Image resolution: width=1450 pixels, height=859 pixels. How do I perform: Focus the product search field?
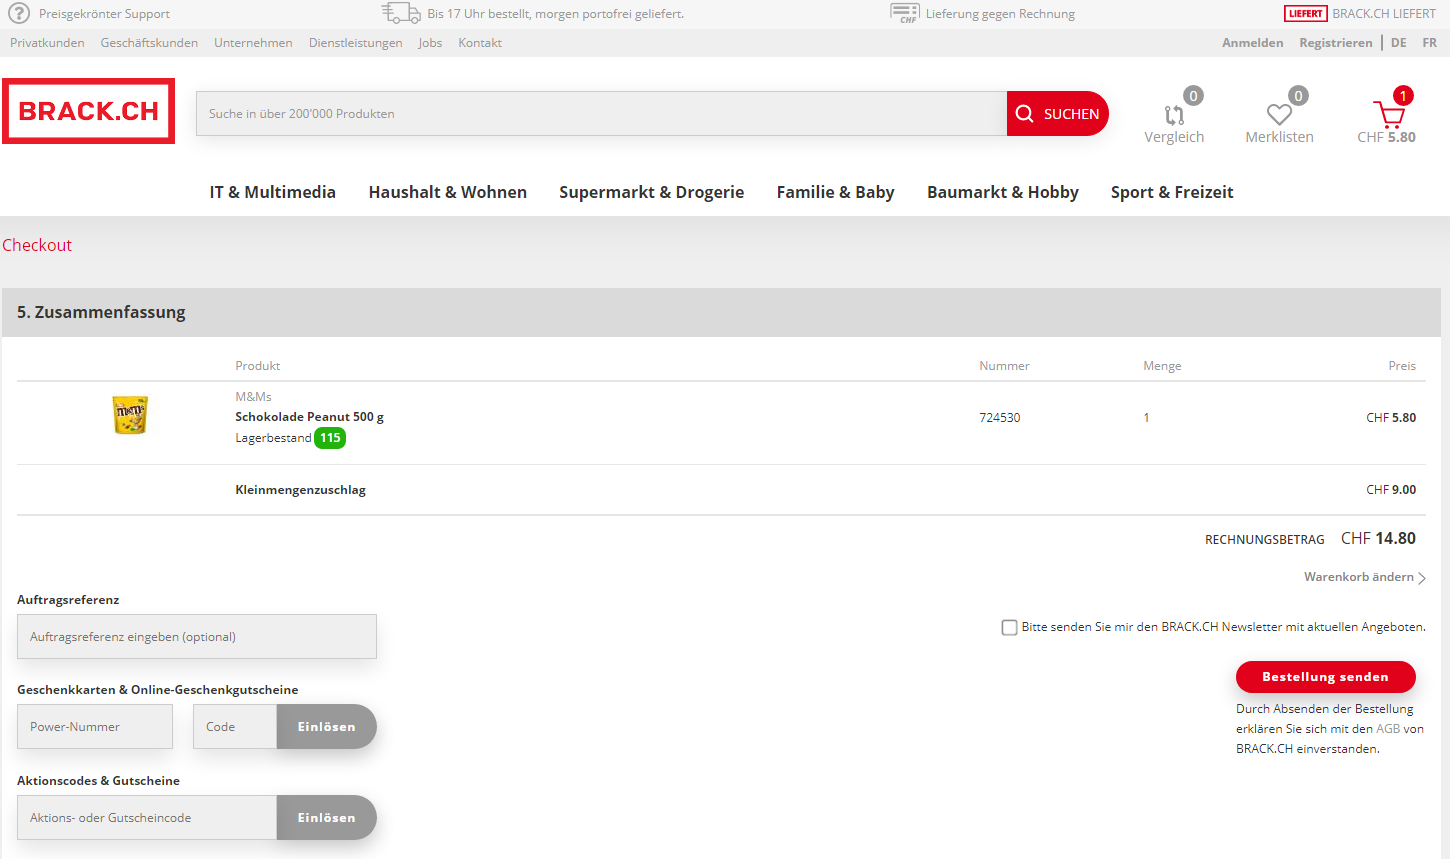[x=601, y=114]
